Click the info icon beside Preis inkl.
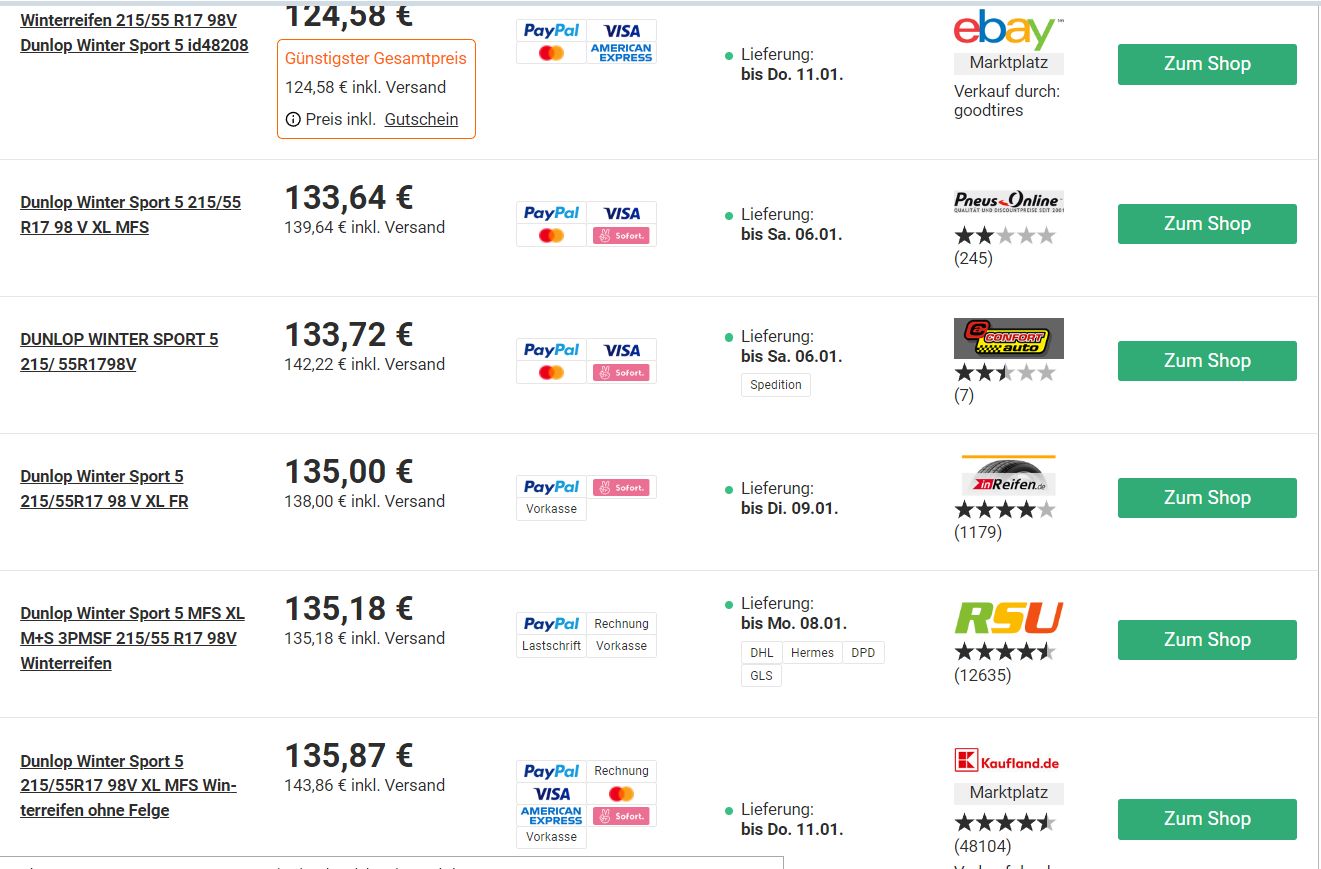1321x869 pixels. (293, 119)
